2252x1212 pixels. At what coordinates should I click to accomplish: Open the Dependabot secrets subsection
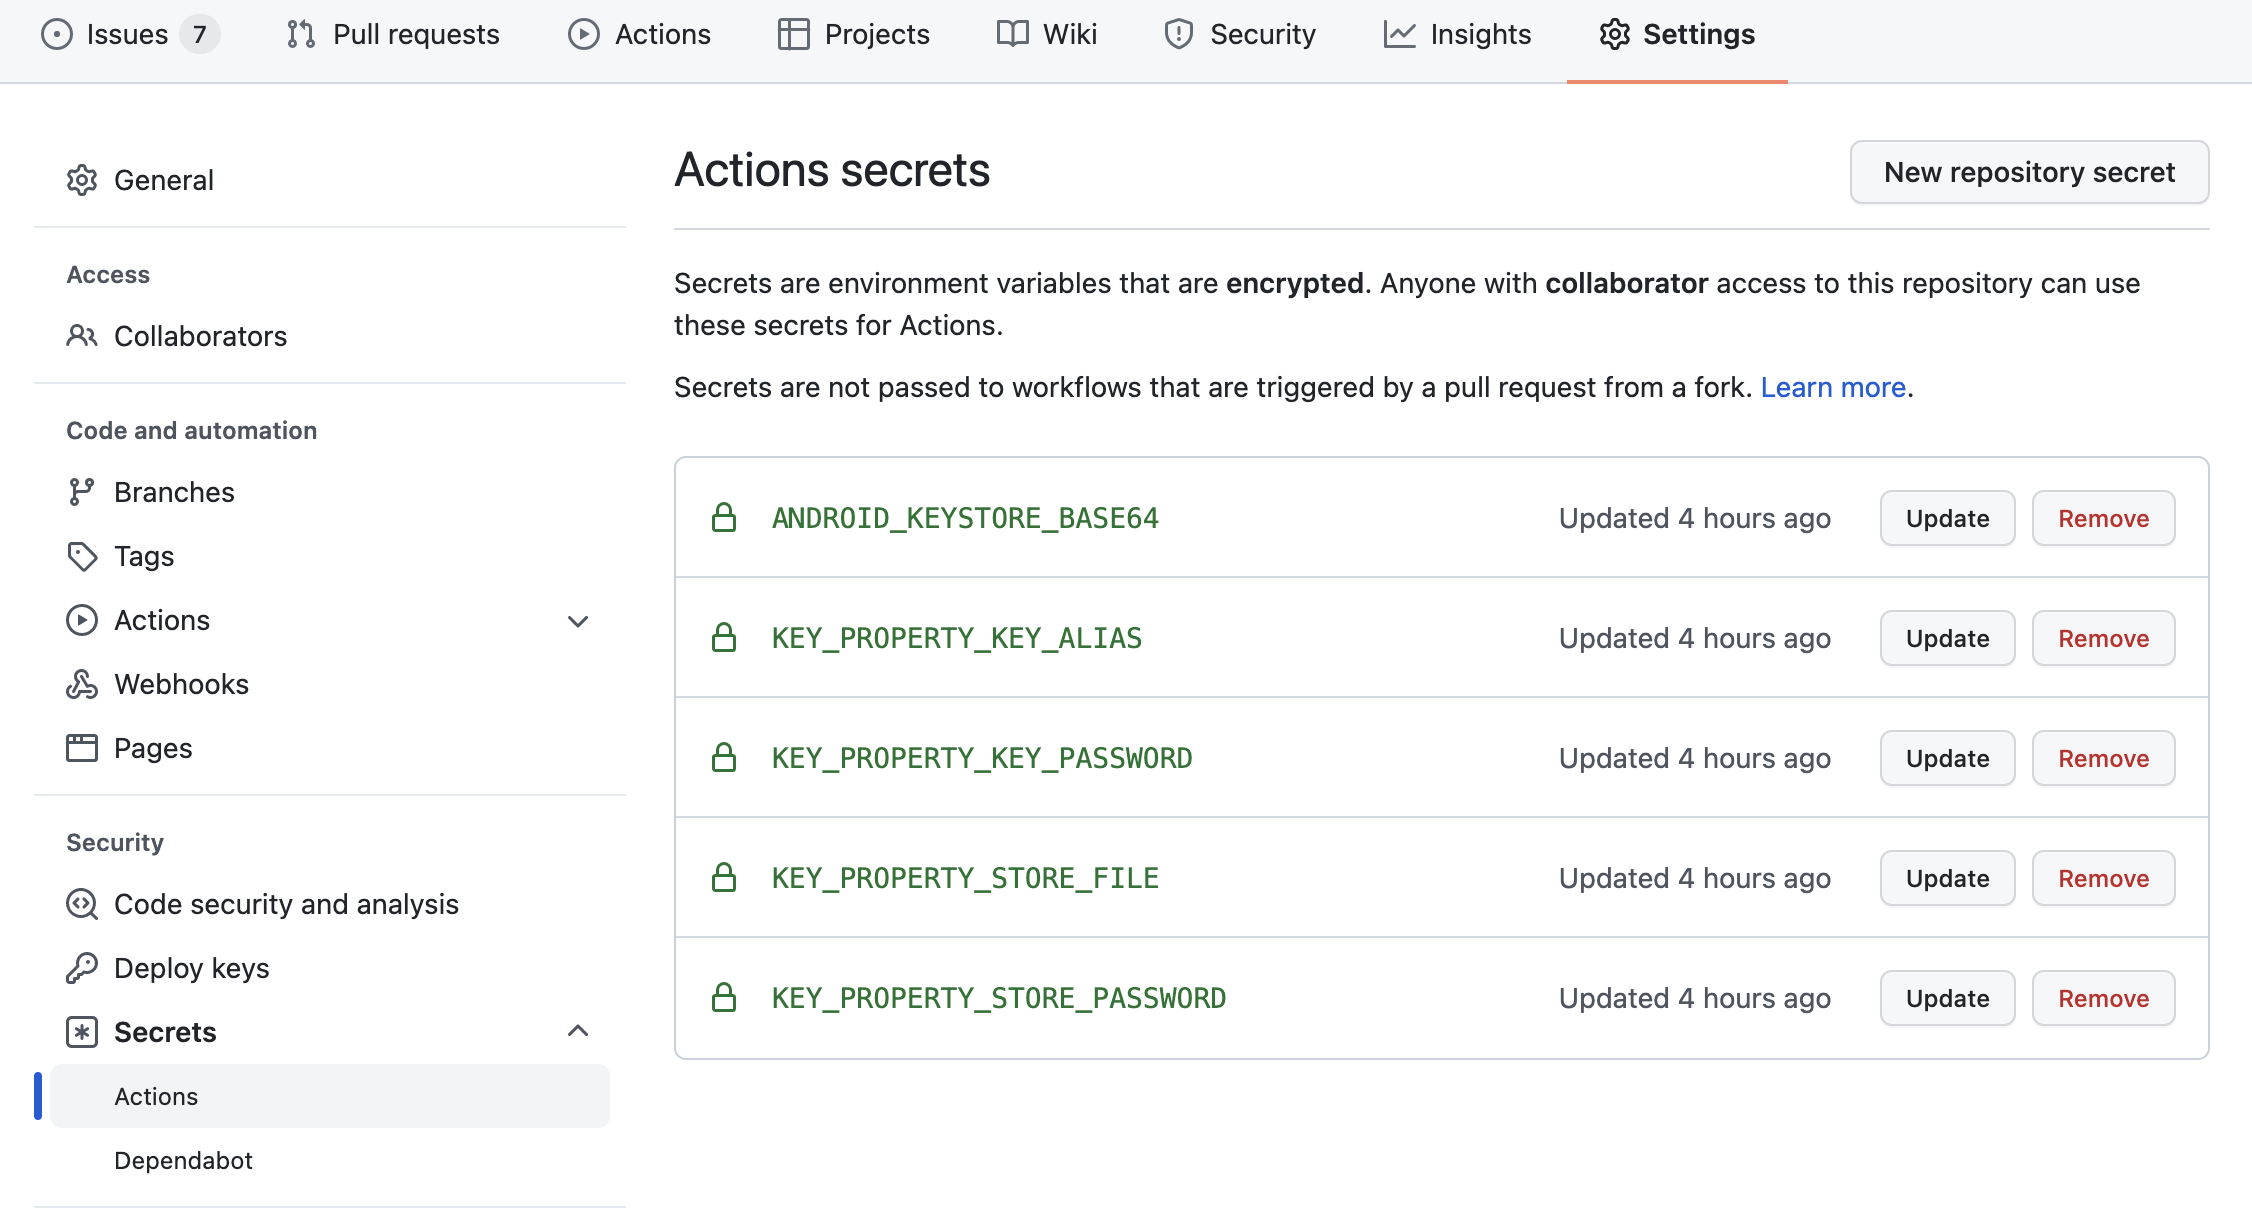(183, 1160)
